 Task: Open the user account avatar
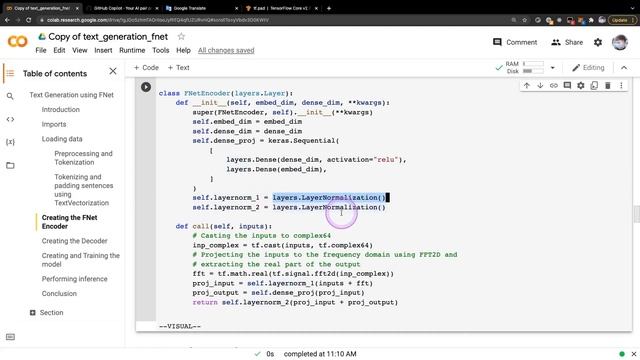620,42
